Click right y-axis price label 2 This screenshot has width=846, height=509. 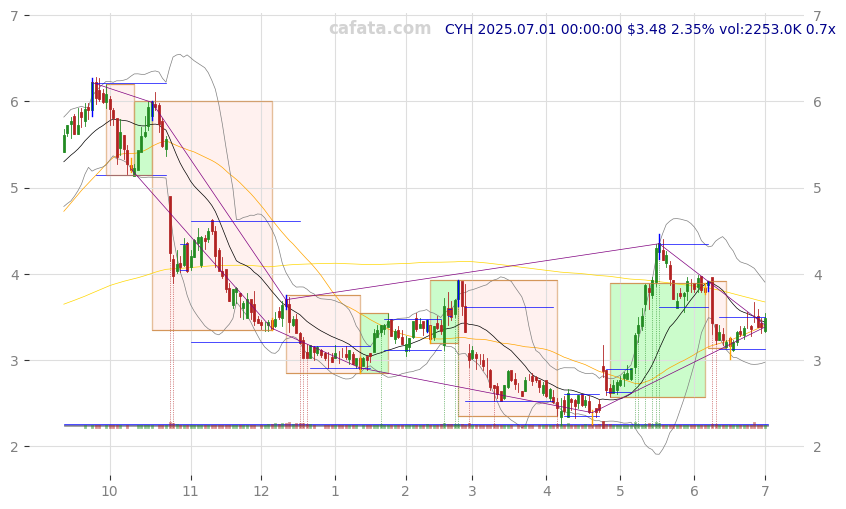pos(817,446)
